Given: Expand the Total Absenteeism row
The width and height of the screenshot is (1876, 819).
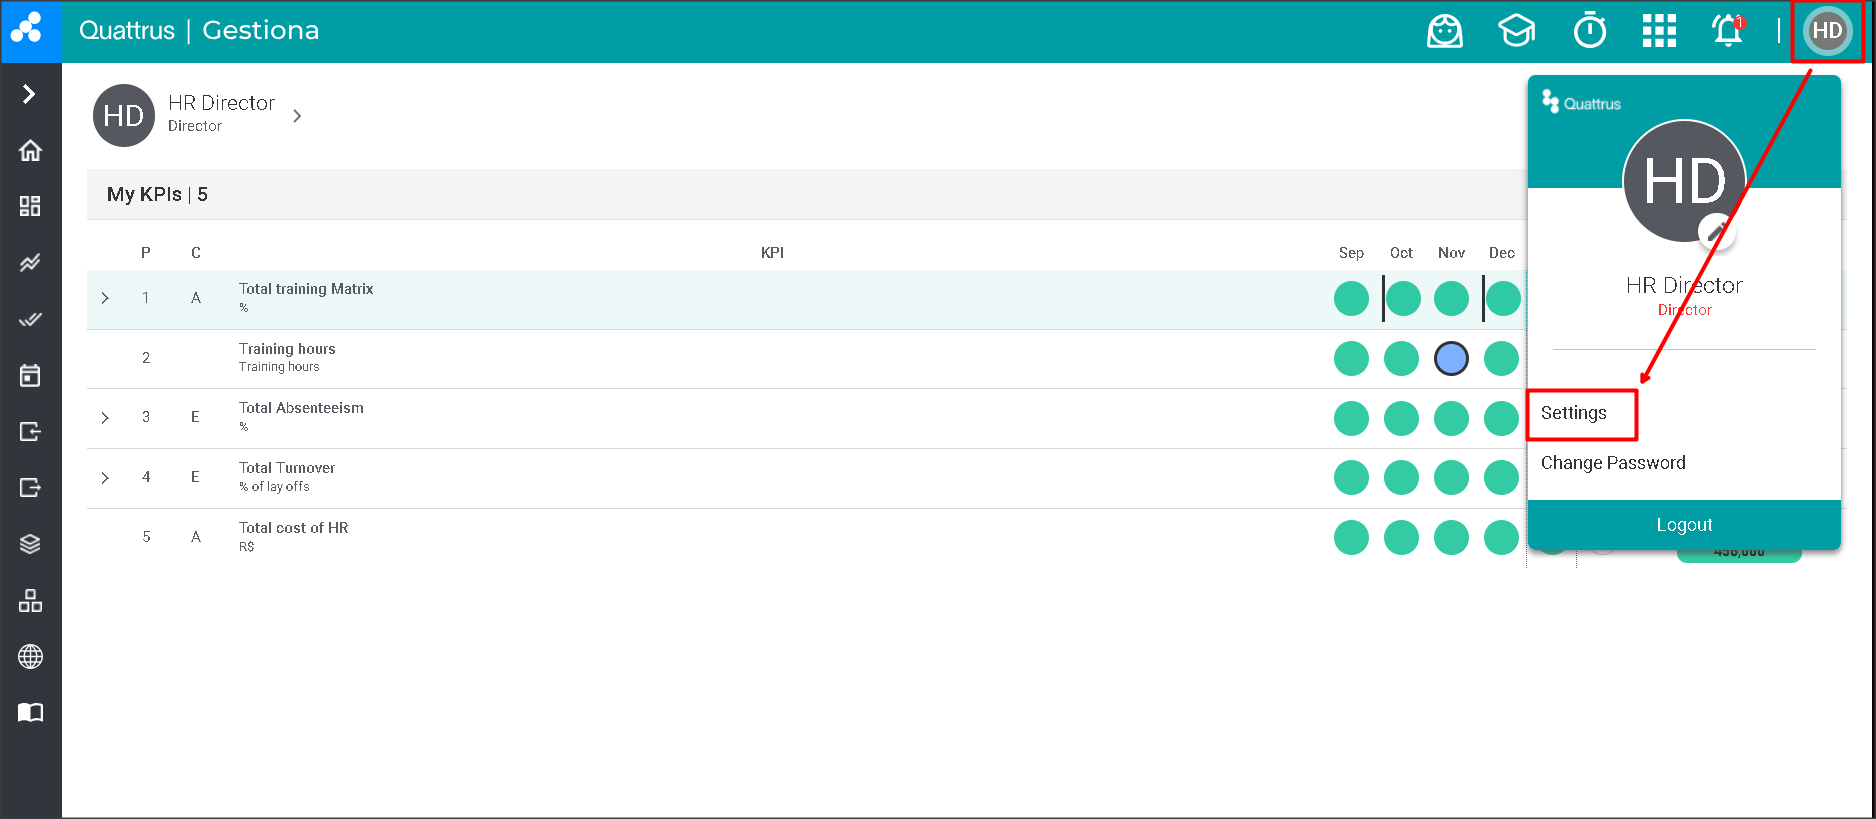Looking at the screenshot, I should pos(105,418).
